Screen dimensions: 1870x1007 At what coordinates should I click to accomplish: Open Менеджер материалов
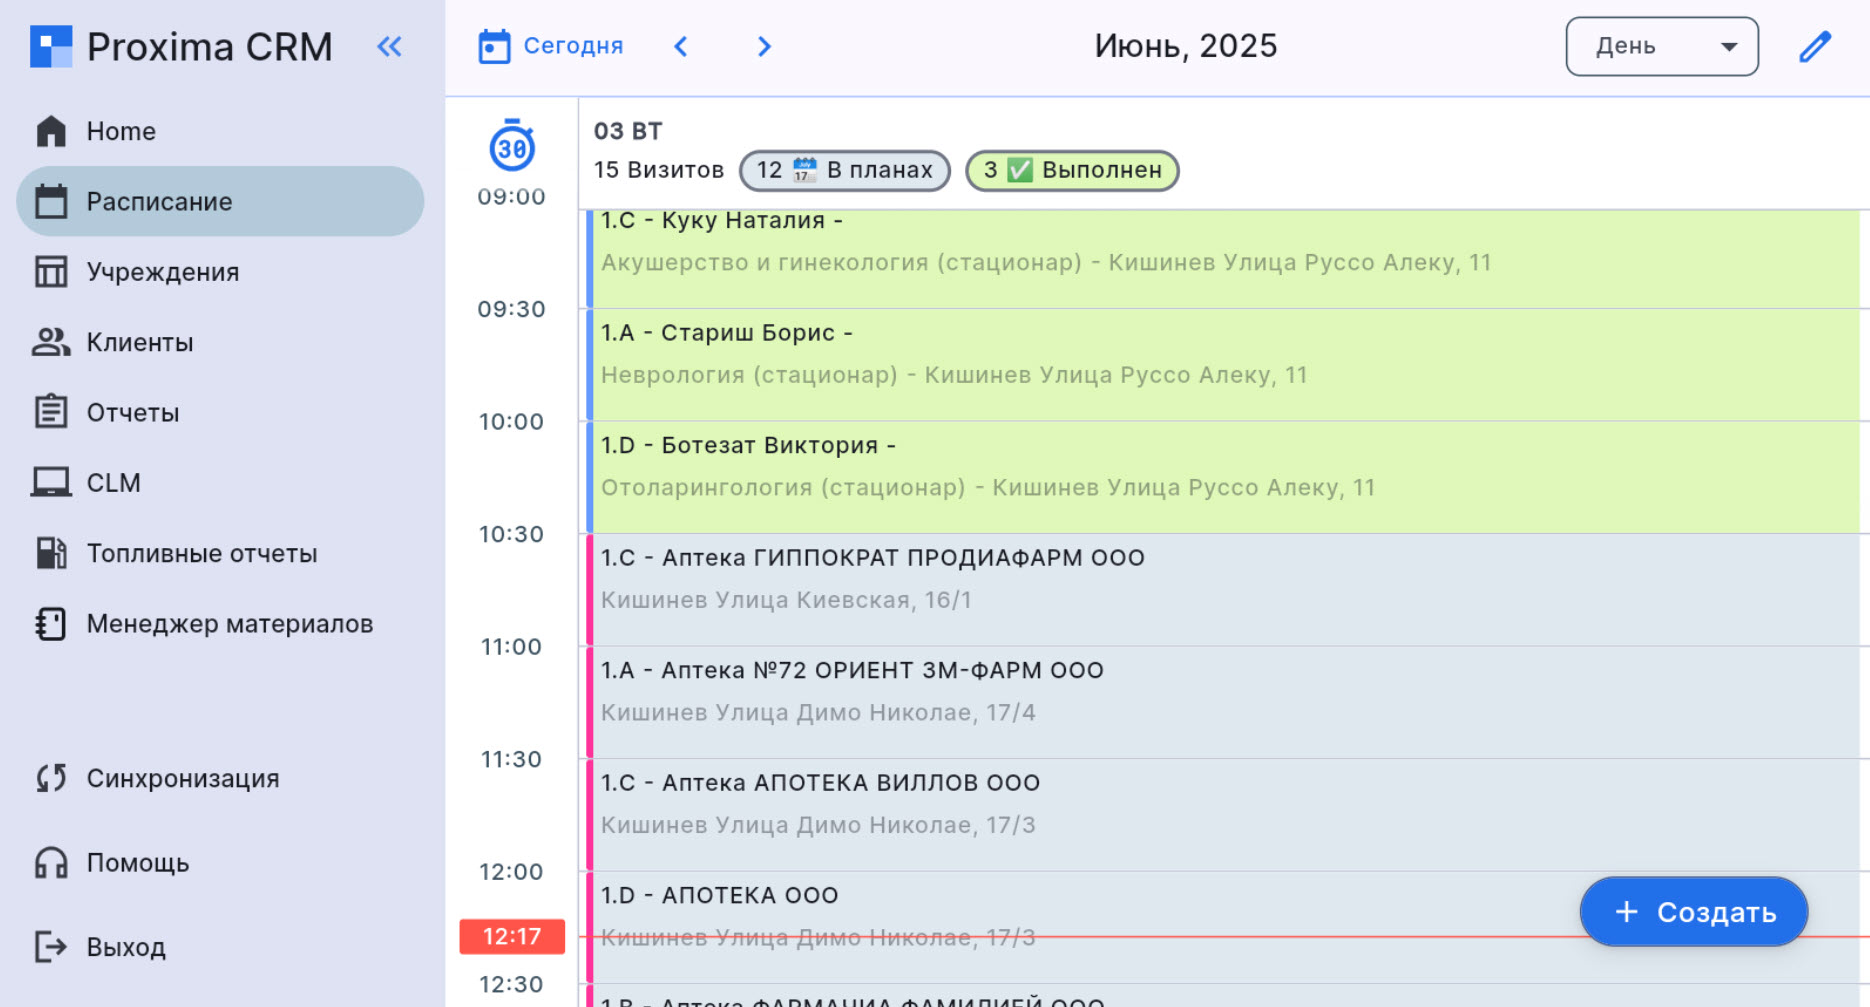(x=231, y=623)
